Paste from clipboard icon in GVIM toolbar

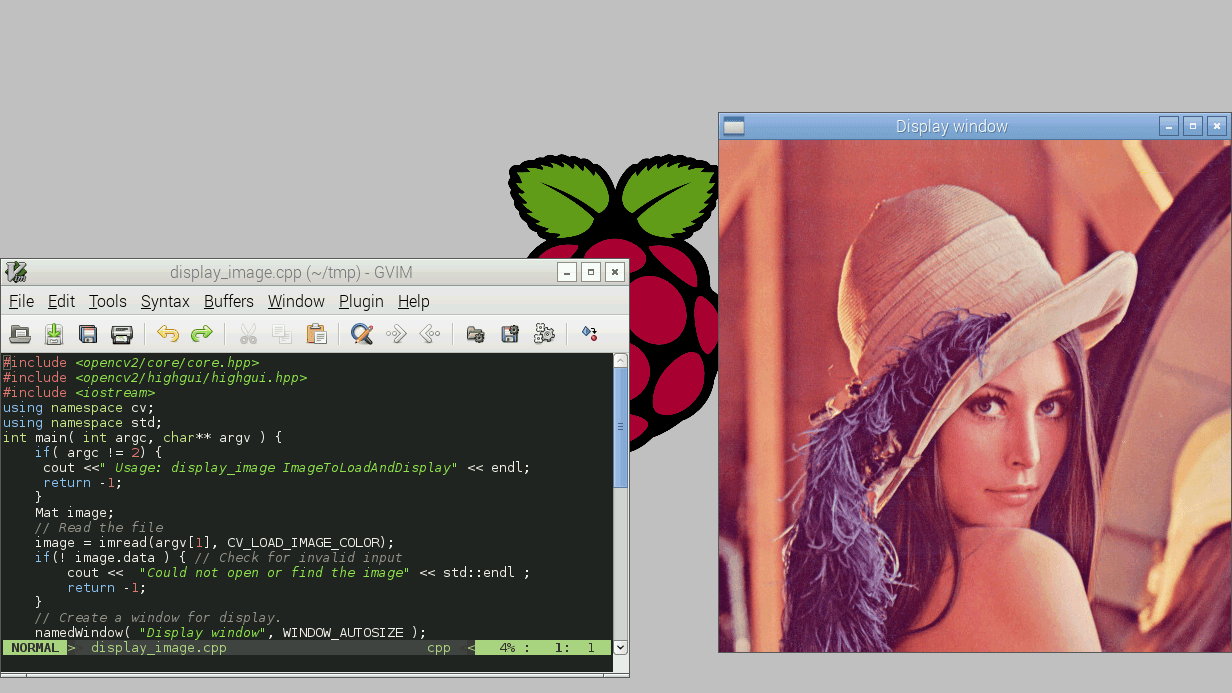point(316,334)
